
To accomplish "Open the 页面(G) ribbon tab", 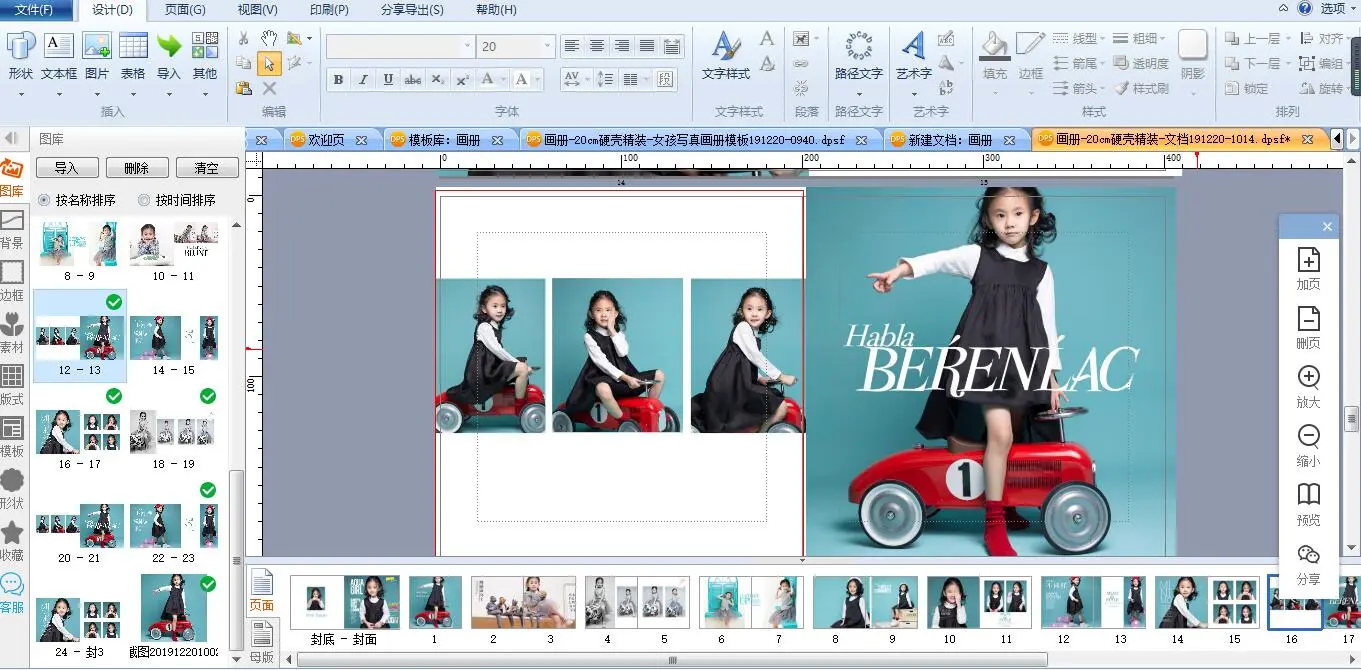I will pyautogui.click(x=185, y=10).
